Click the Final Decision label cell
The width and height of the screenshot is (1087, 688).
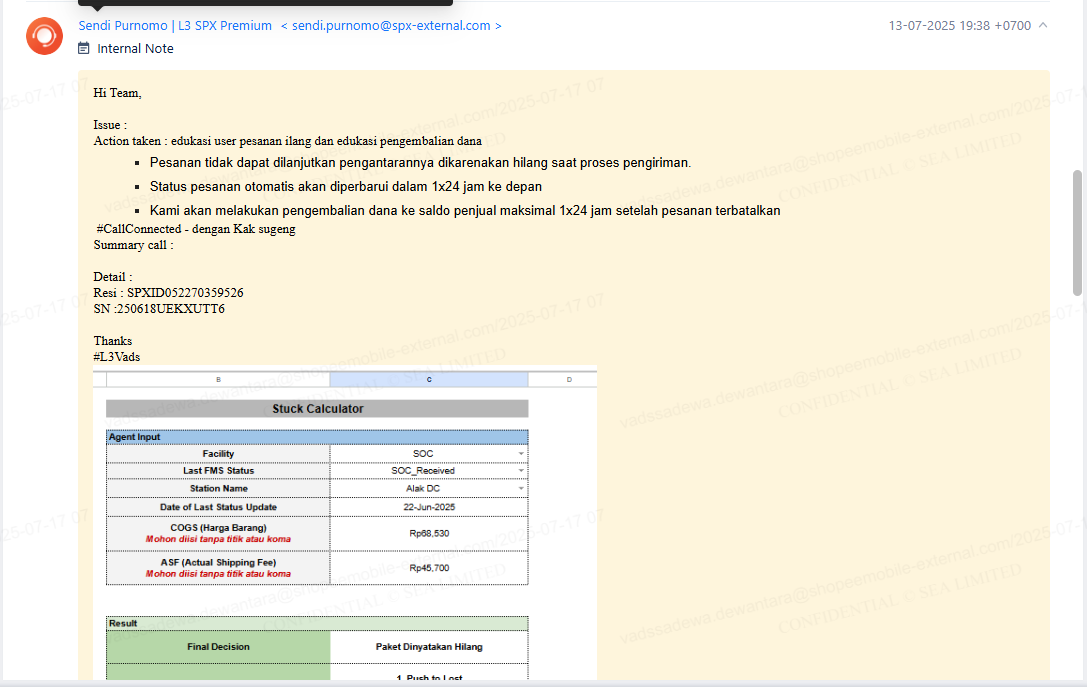pyautogui.click(x=218, y=646)
